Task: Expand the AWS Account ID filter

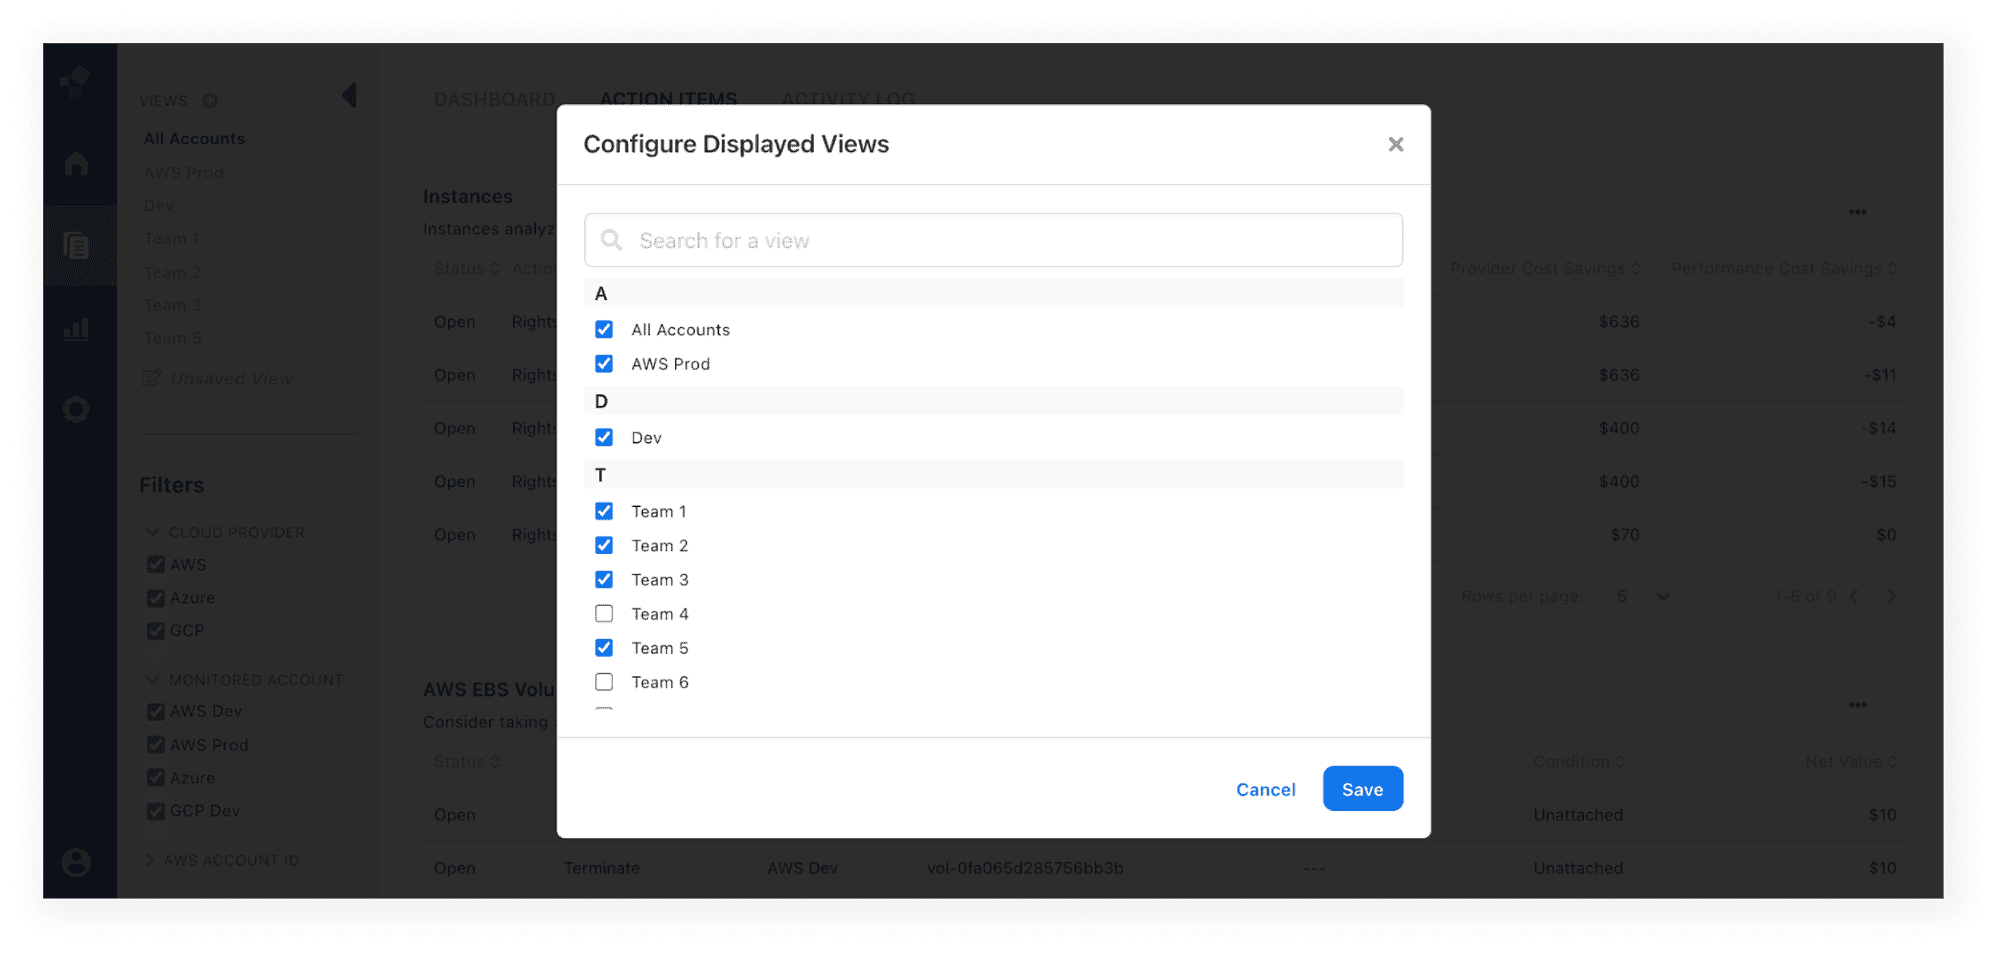Action: tap(151, 860)
